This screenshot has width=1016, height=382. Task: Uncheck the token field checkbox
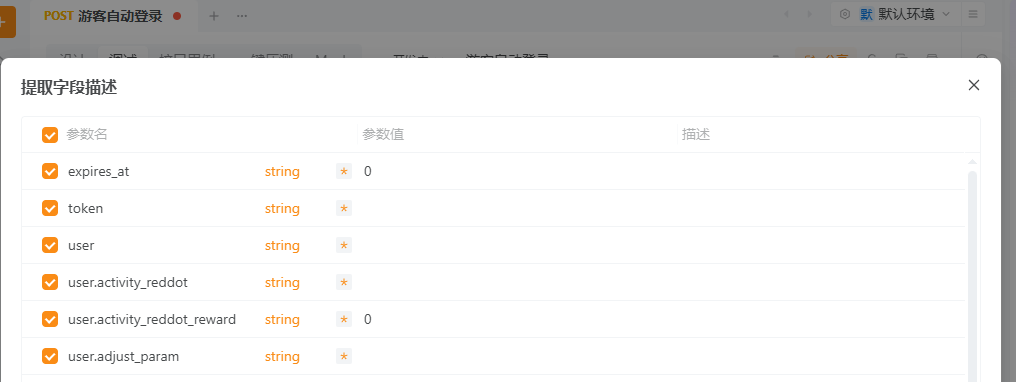(x=50, y=208)
